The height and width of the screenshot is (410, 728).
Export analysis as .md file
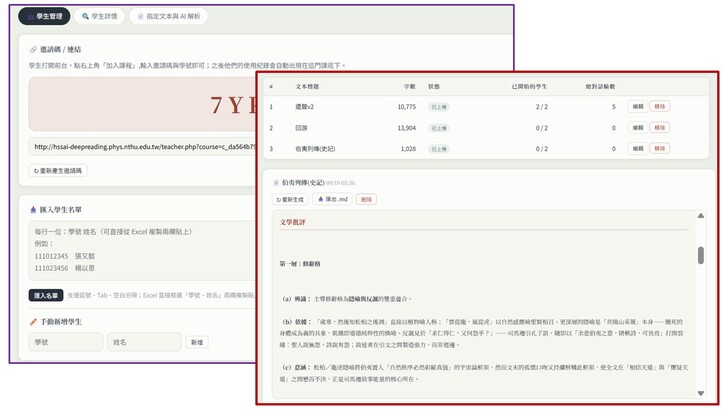click(332, 199)
